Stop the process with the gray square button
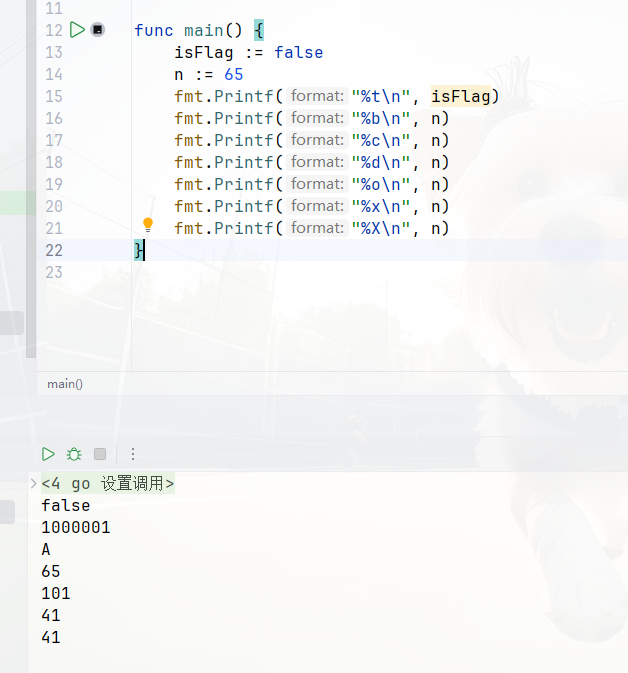This screenshot has height=673, width=628. tap(100, 454)
